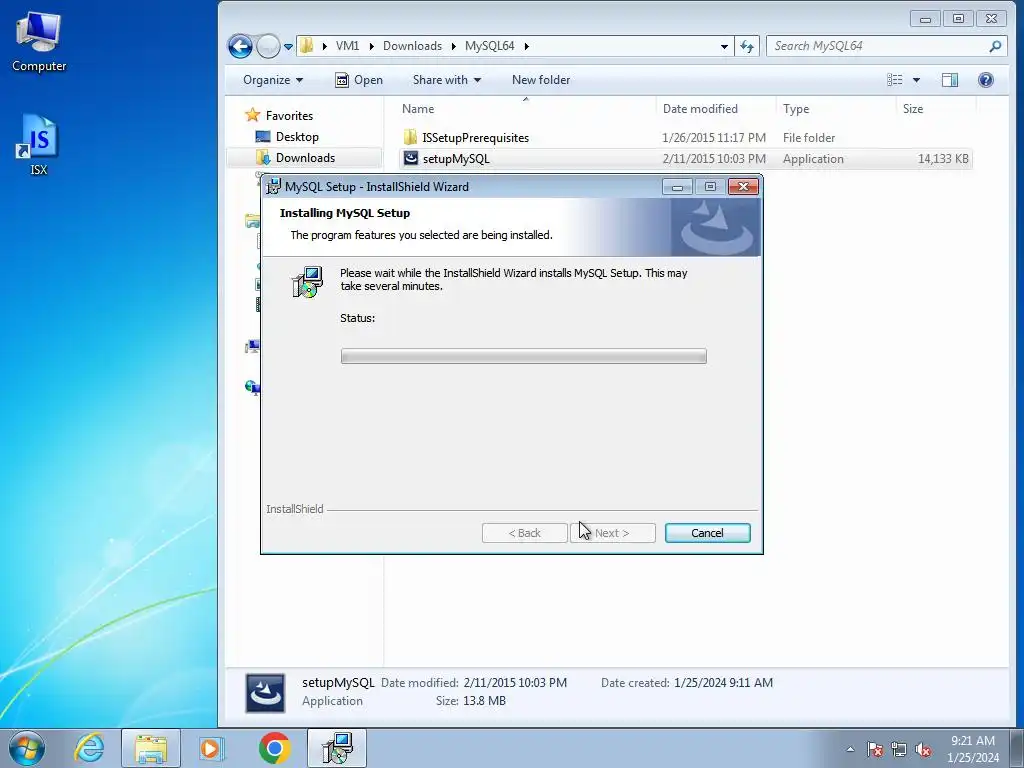Minimize the Explorer window
Viewport: 1024px width, 768px height.
[x=925, y=18]
